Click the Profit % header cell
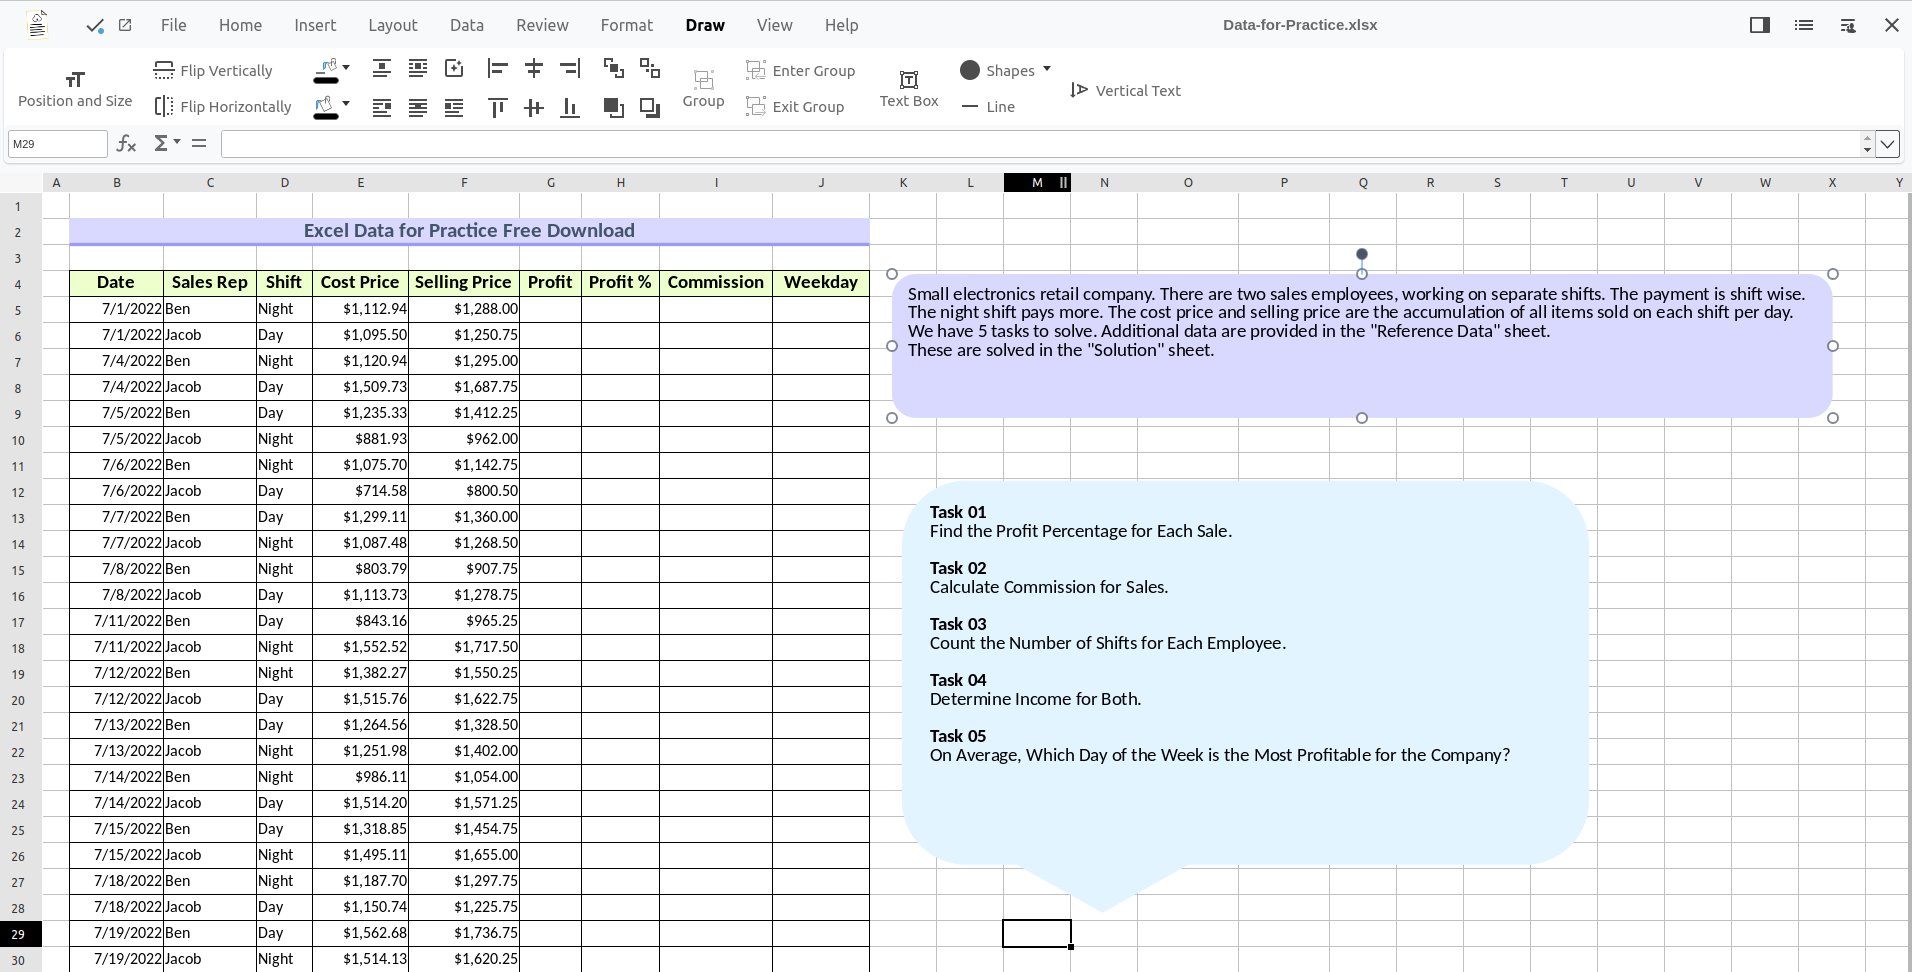The height and width of the screenshot is (972, 1912). tap(620, 282)
